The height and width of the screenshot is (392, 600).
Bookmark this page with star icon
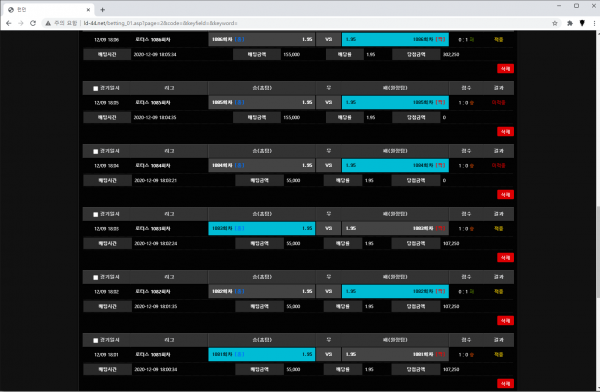(x=555, y=23)
